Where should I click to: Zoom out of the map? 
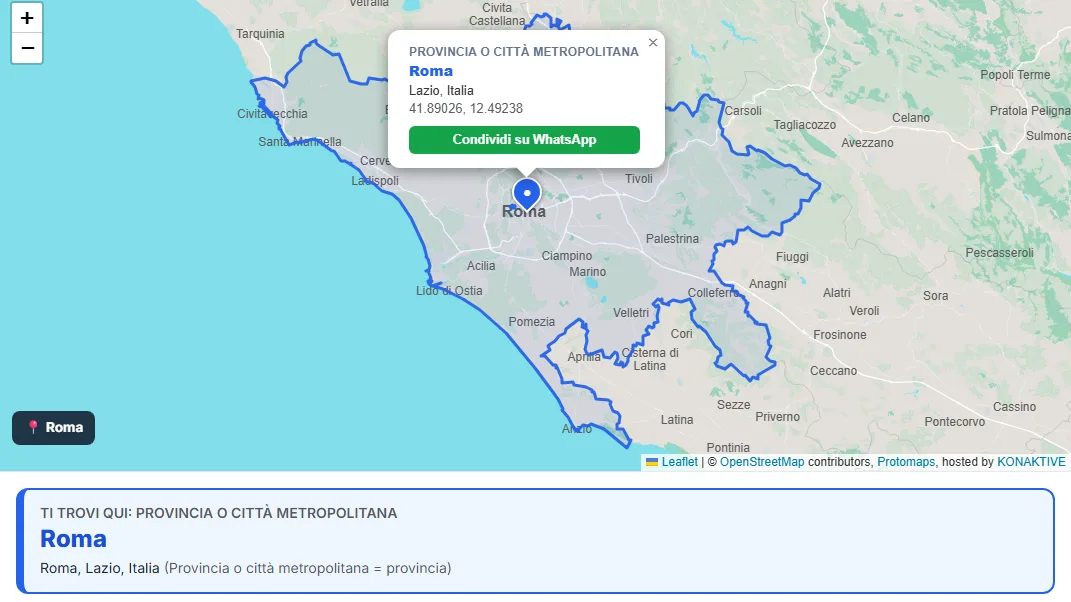tap(27, 48)
